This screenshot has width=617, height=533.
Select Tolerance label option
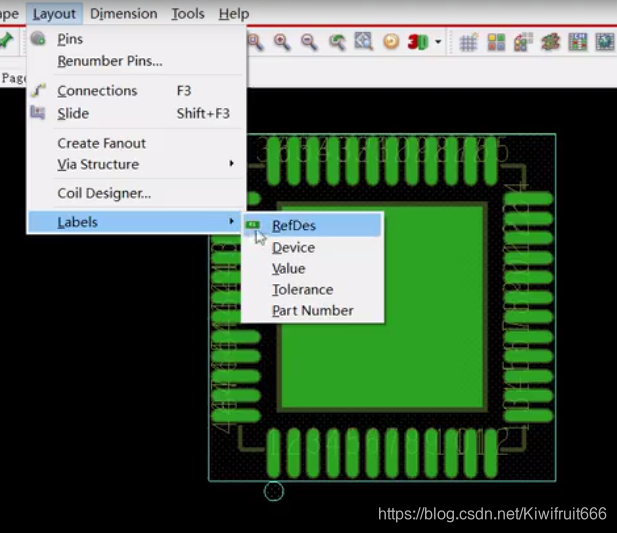coord(312,290)
